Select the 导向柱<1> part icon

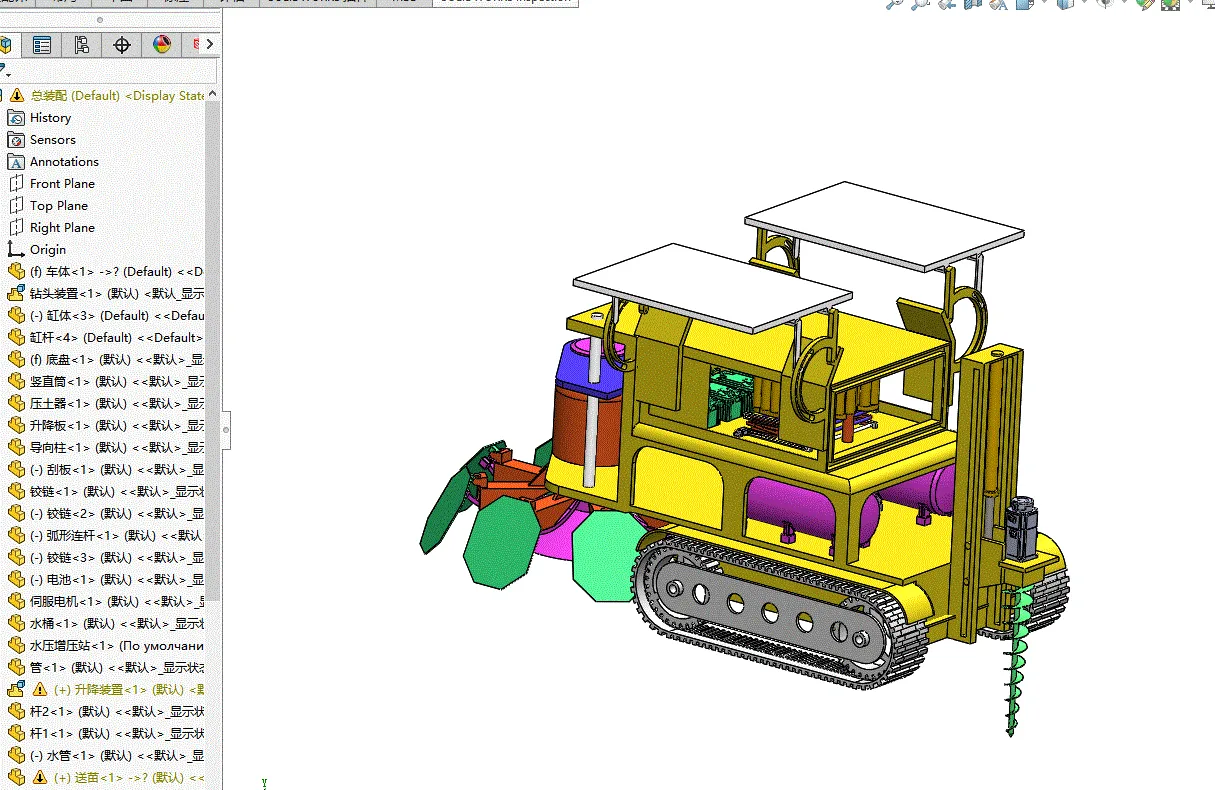pos(15,448)
